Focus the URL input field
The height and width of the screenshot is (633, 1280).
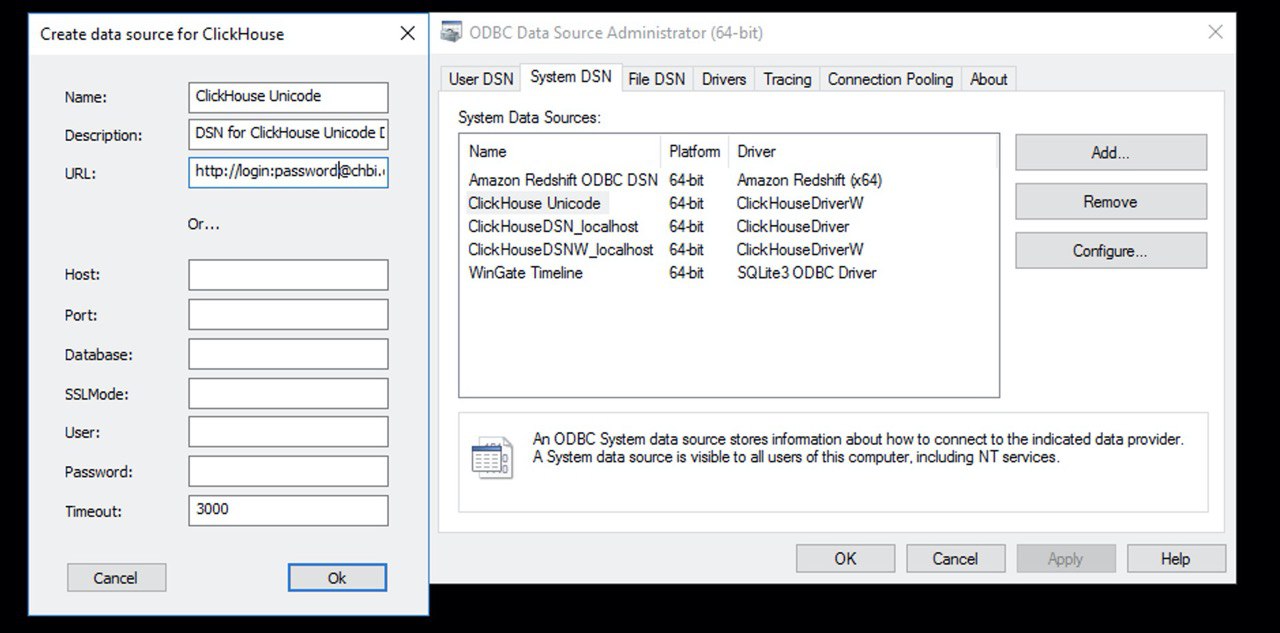[288, 172]
